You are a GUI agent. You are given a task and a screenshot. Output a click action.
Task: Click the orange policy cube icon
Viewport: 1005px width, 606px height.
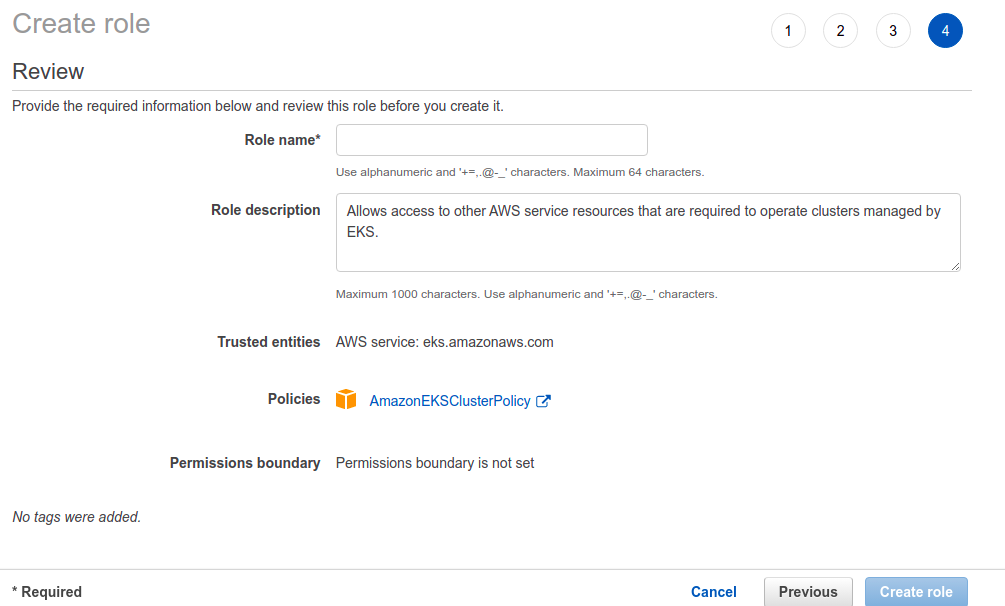(346, 399)
